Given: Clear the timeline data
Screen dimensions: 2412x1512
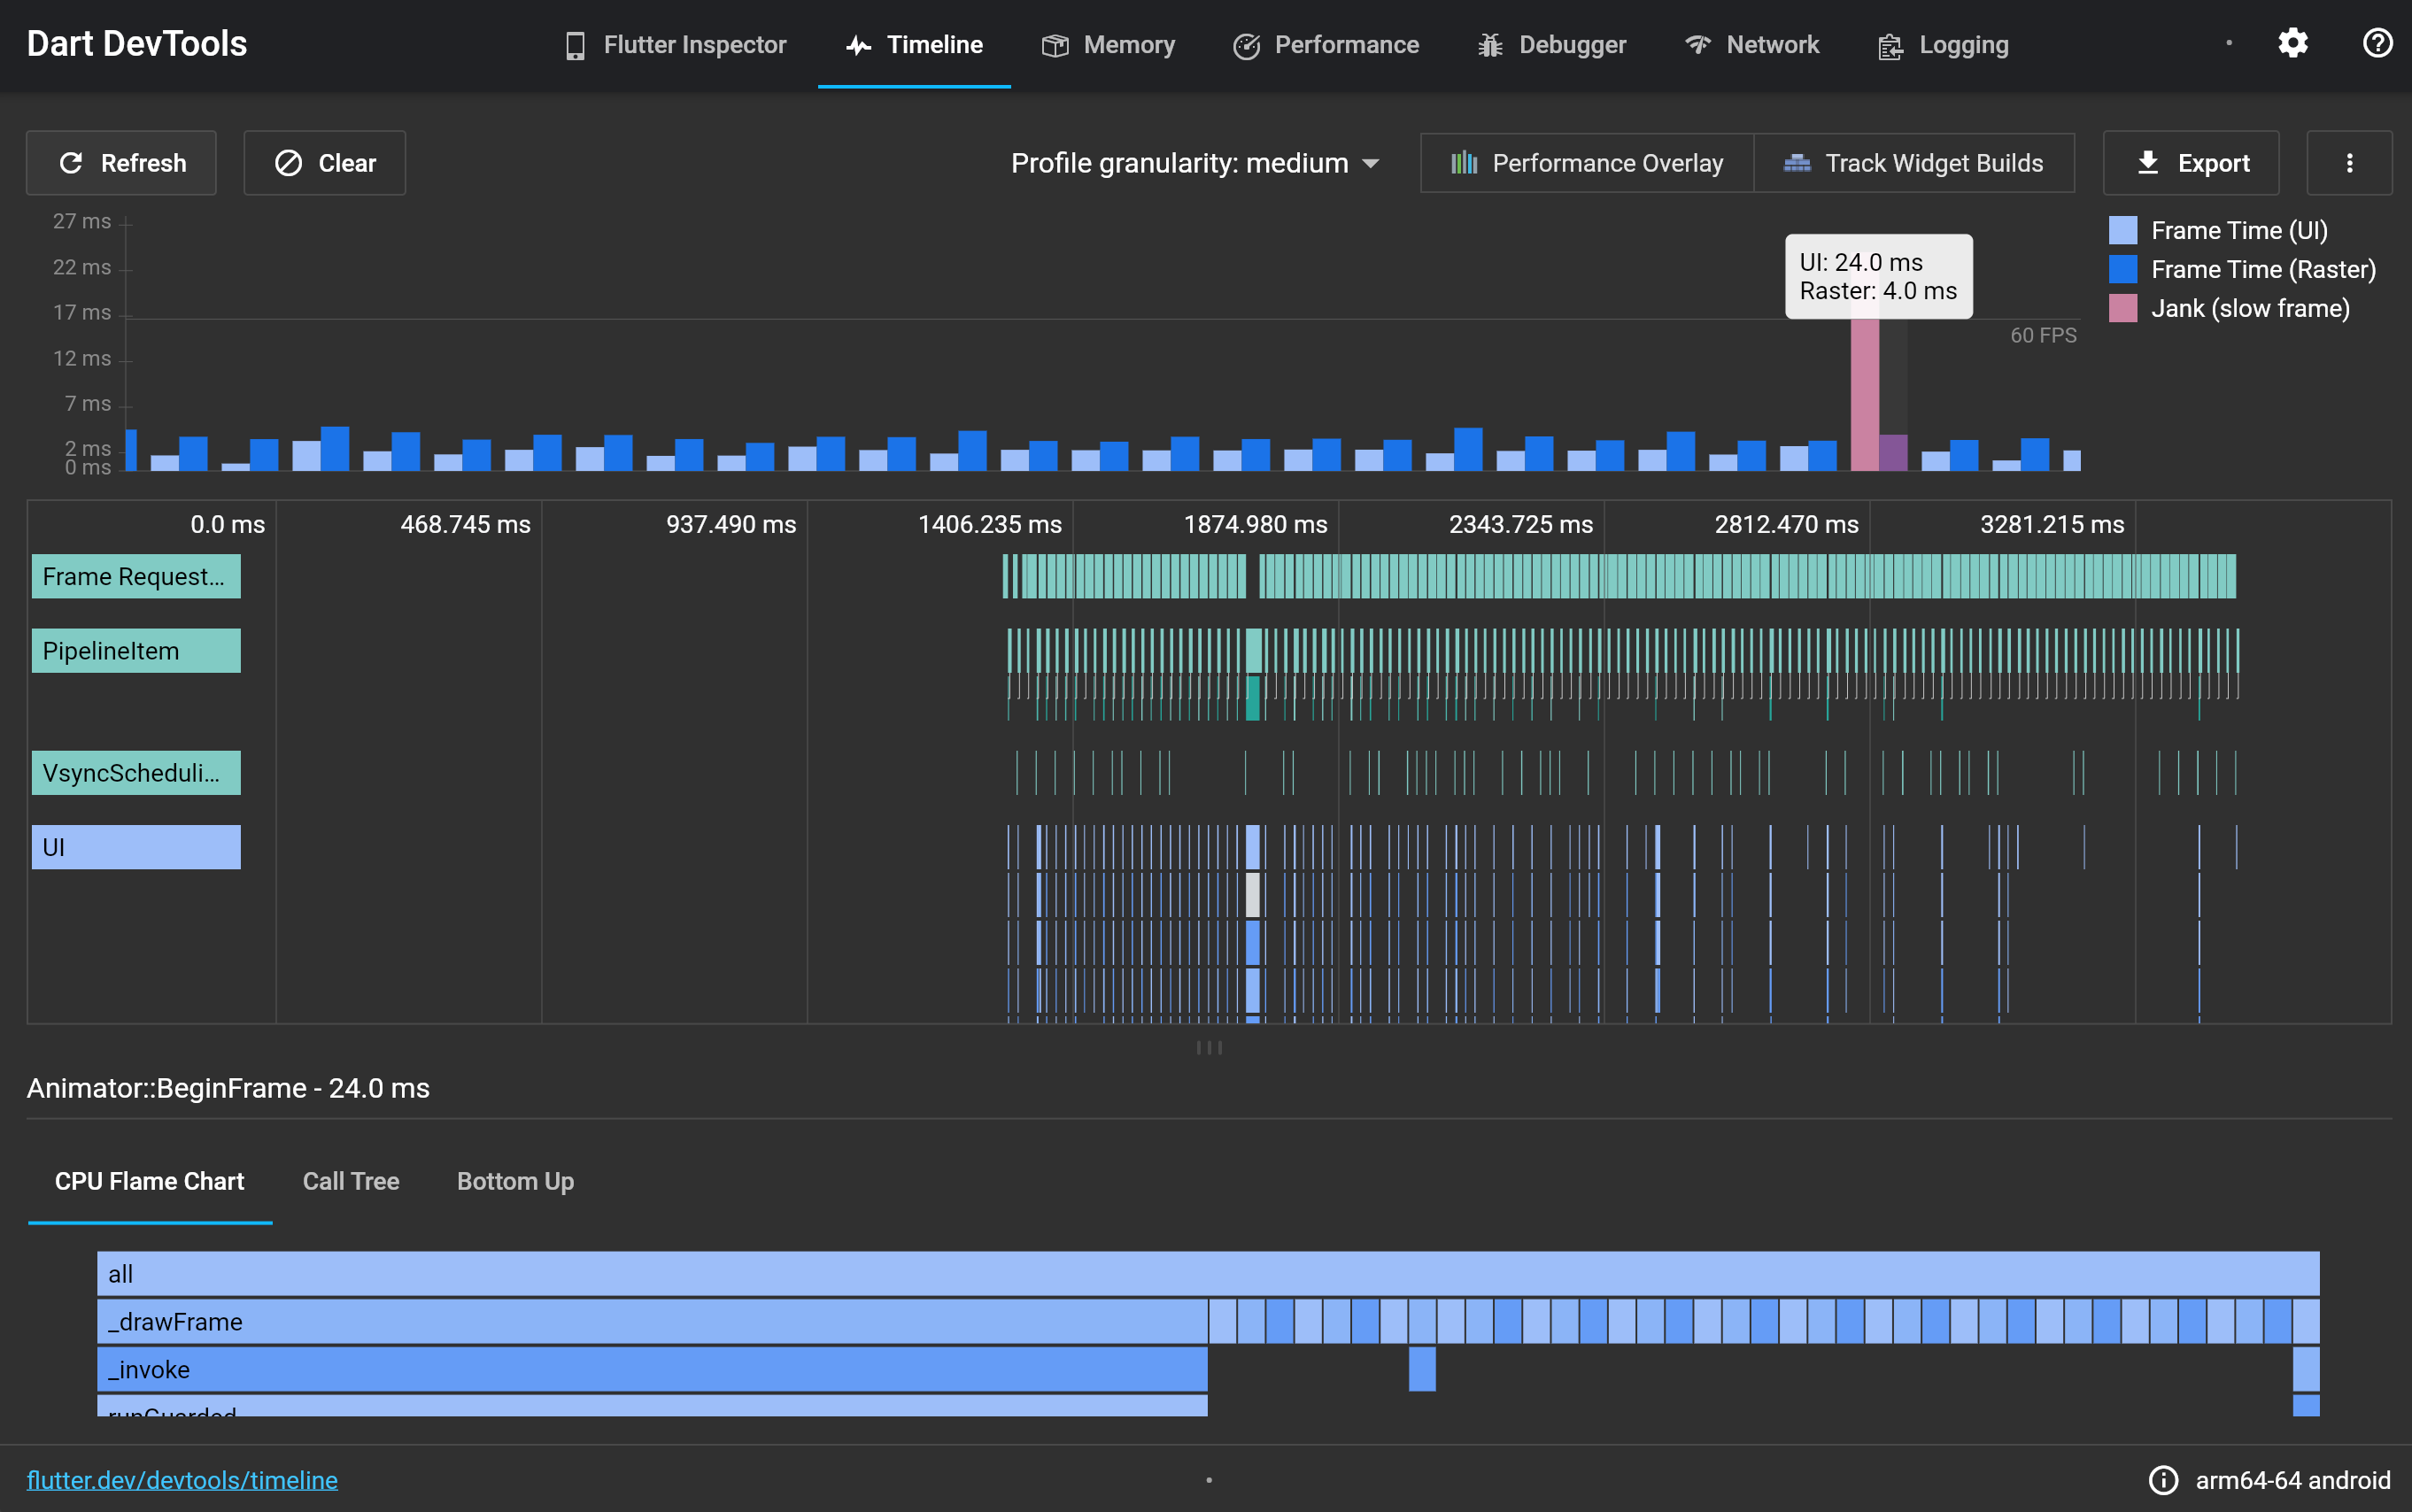Looking at the screenshot, I should point(325,163).
